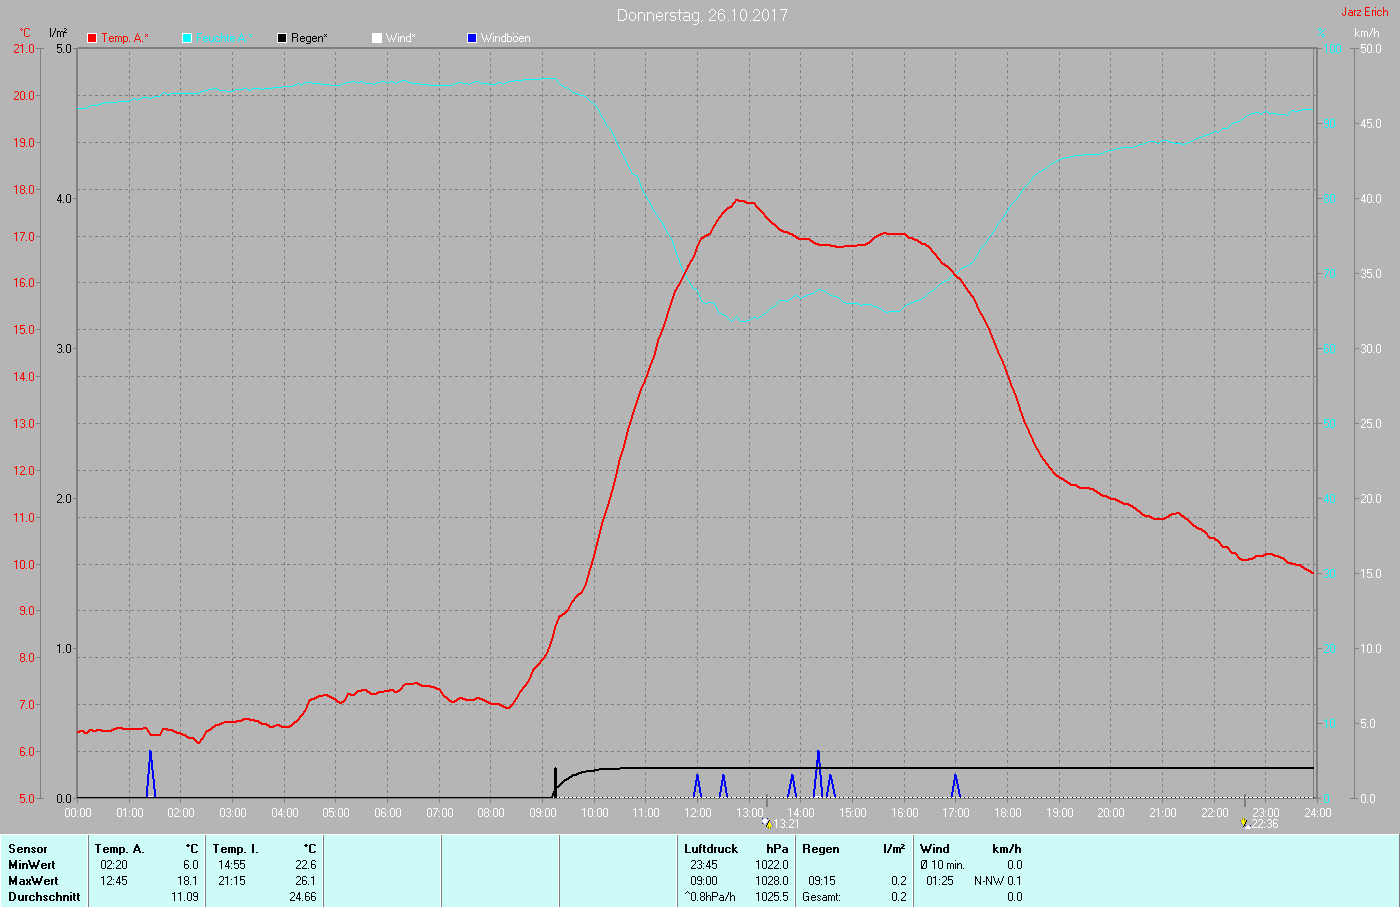The width and height of the screenshot is (1400, 907).
Task: Click the MinWert row label
Action: tap(32, 865)
